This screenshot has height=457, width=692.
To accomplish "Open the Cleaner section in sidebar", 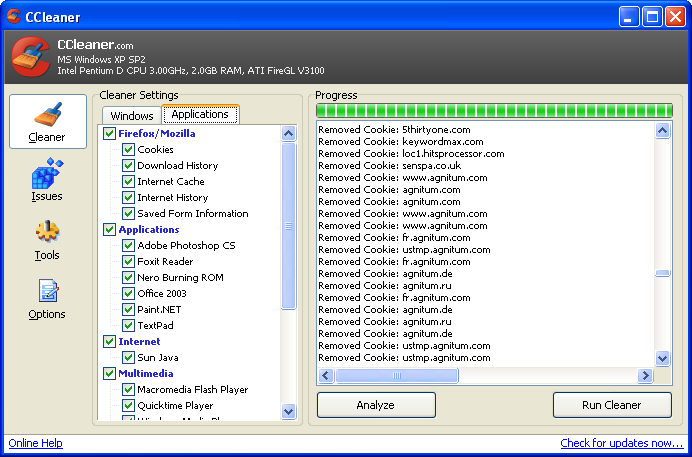I will [x=48, y=121].
